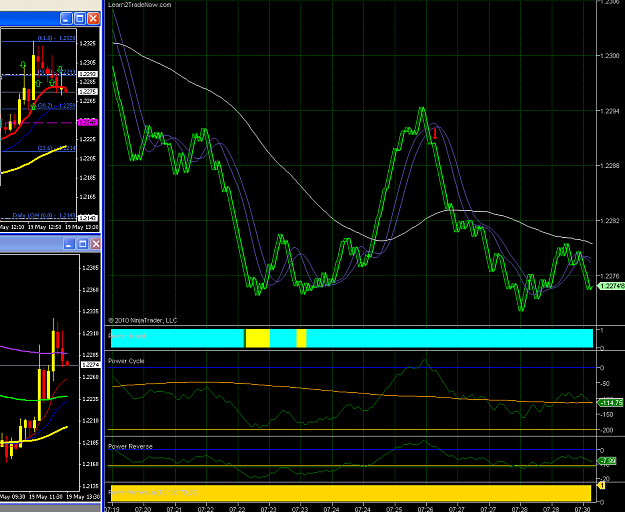Click the Learn2TradeNow.com chart title

pyautogui.click(x=140, y=5)
